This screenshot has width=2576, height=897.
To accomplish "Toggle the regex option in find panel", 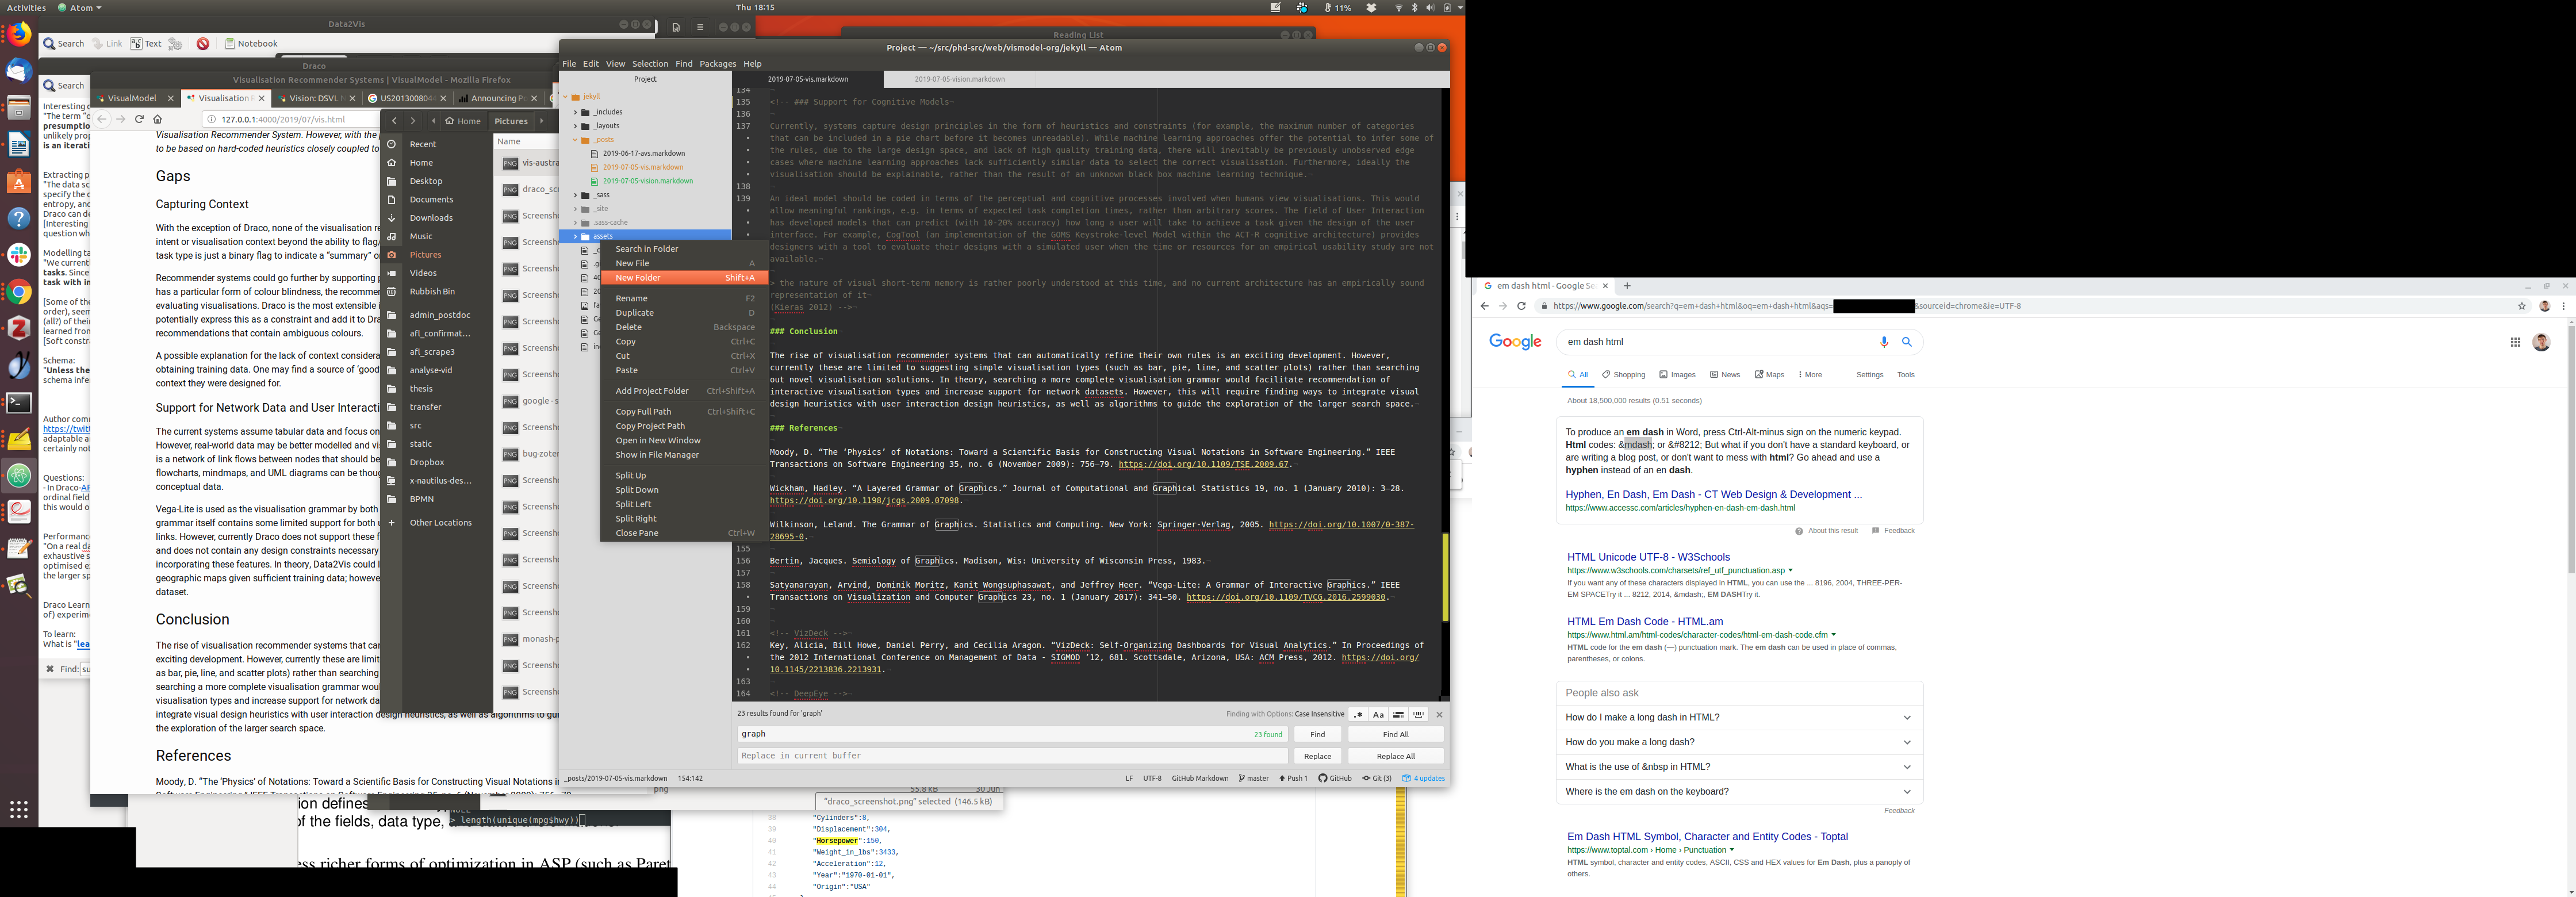I will coord(1358,714).
